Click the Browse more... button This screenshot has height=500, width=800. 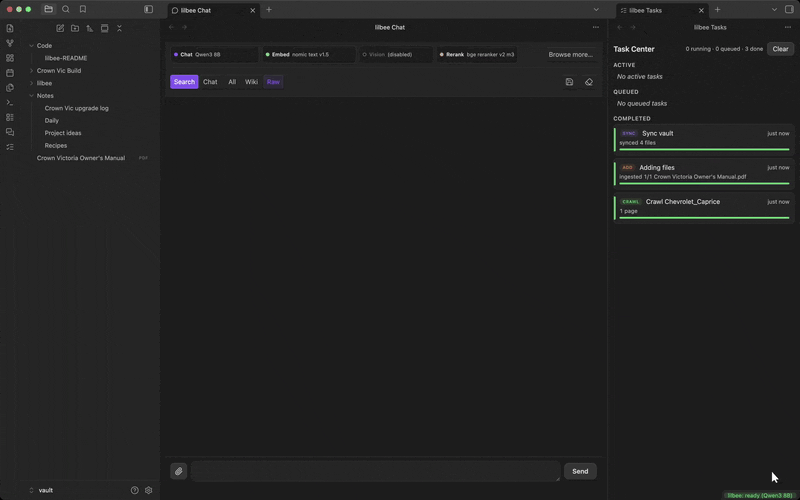[570, 55]
